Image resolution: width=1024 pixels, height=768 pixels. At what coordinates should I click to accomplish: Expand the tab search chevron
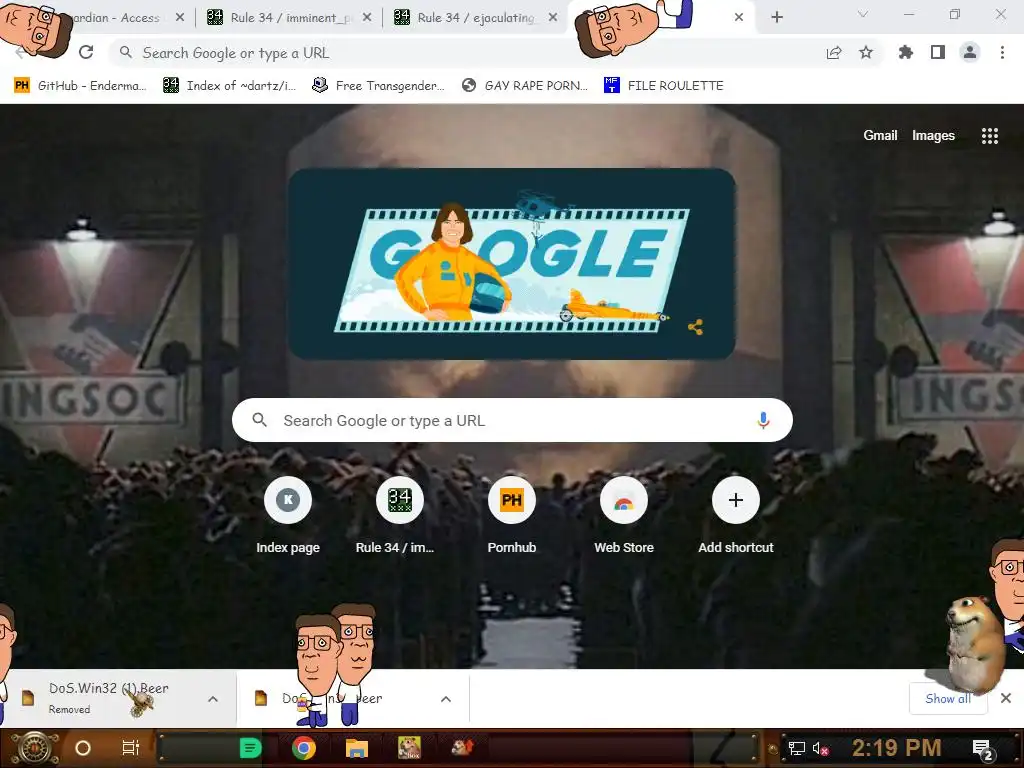(863, 14)
